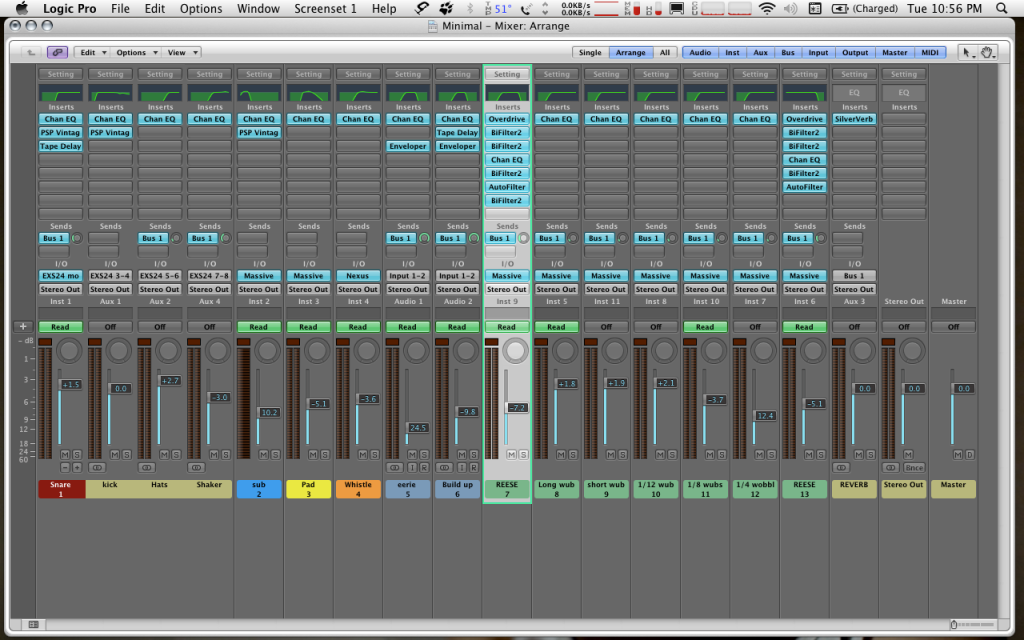1024x640 pixels.
Task: Open SilverVerb insert on REVERB strip
Action: pos(854,119)
